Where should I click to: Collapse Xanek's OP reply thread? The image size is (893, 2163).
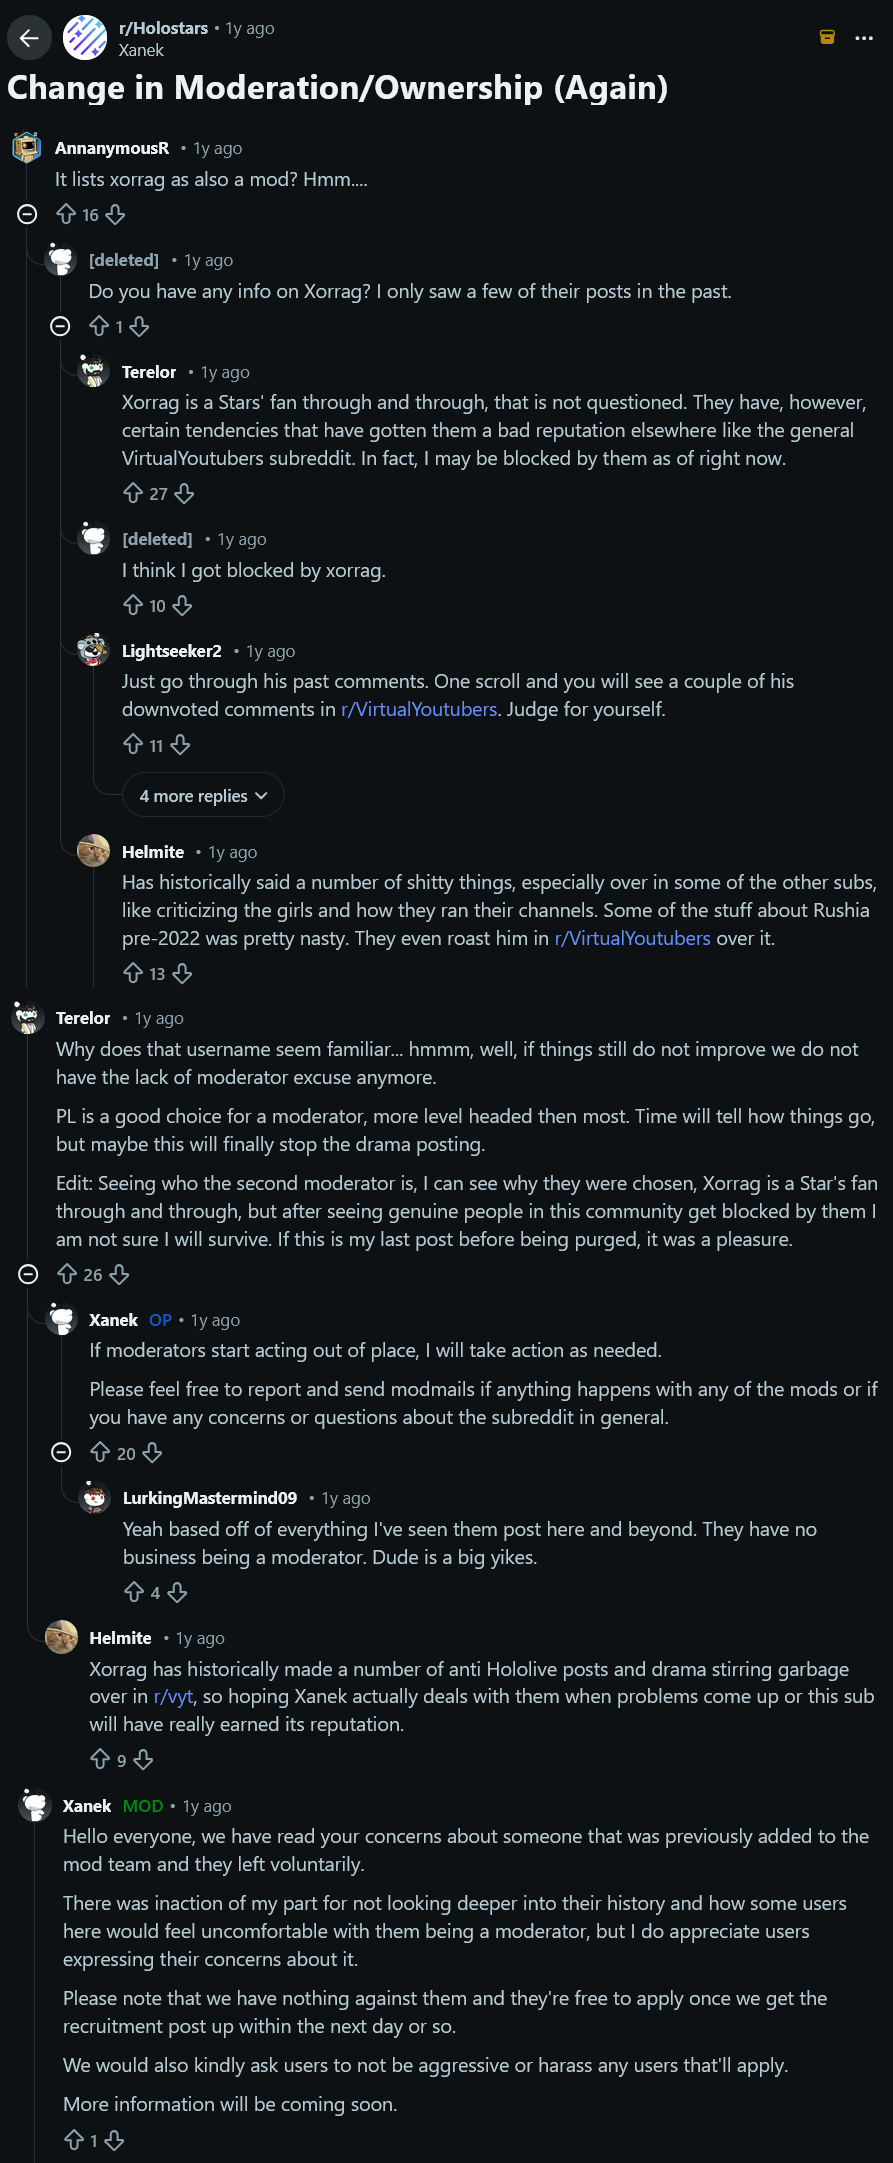coord(62,1453)
